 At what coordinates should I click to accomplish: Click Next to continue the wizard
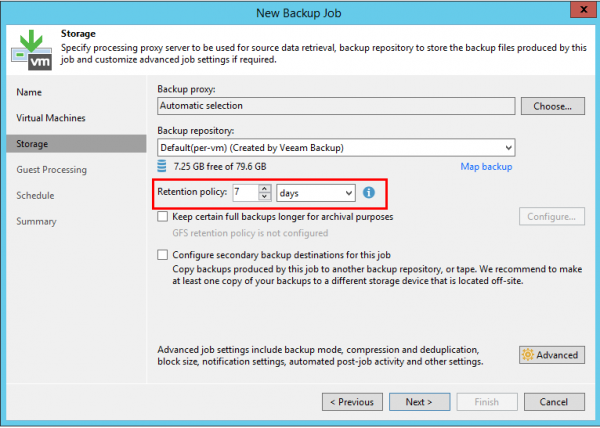pyautogui.click(x=418, y=402)
